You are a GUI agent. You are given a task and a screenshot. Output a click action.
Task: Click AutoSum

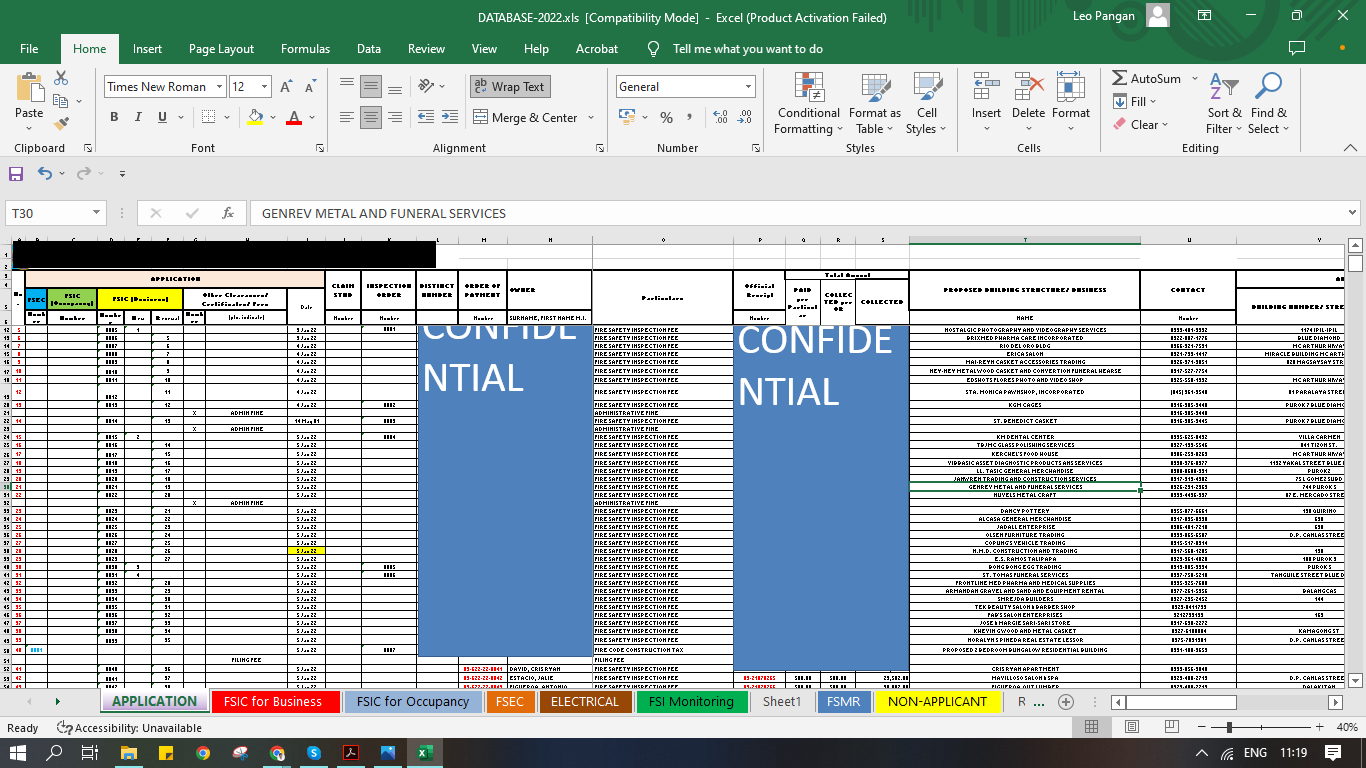pyautogui.click(x=1147, y=78)
